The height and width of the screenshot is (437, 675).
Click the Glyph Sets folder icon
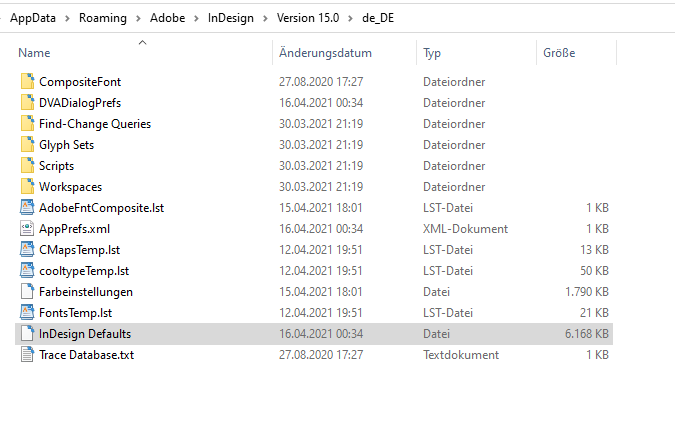(27, 145)
